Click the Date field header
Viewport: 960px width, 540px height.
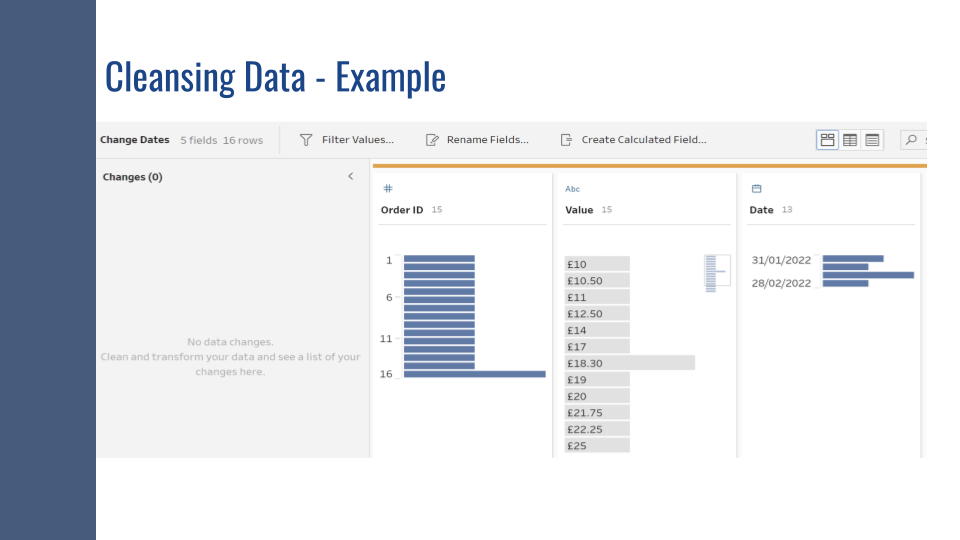761,210
